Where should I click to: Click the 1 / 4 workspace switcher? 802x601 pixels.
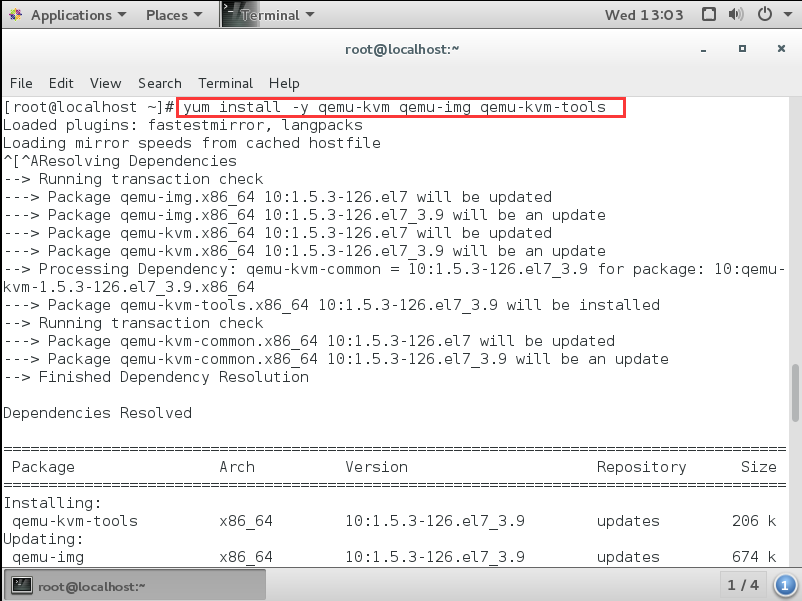click(743, 584)
